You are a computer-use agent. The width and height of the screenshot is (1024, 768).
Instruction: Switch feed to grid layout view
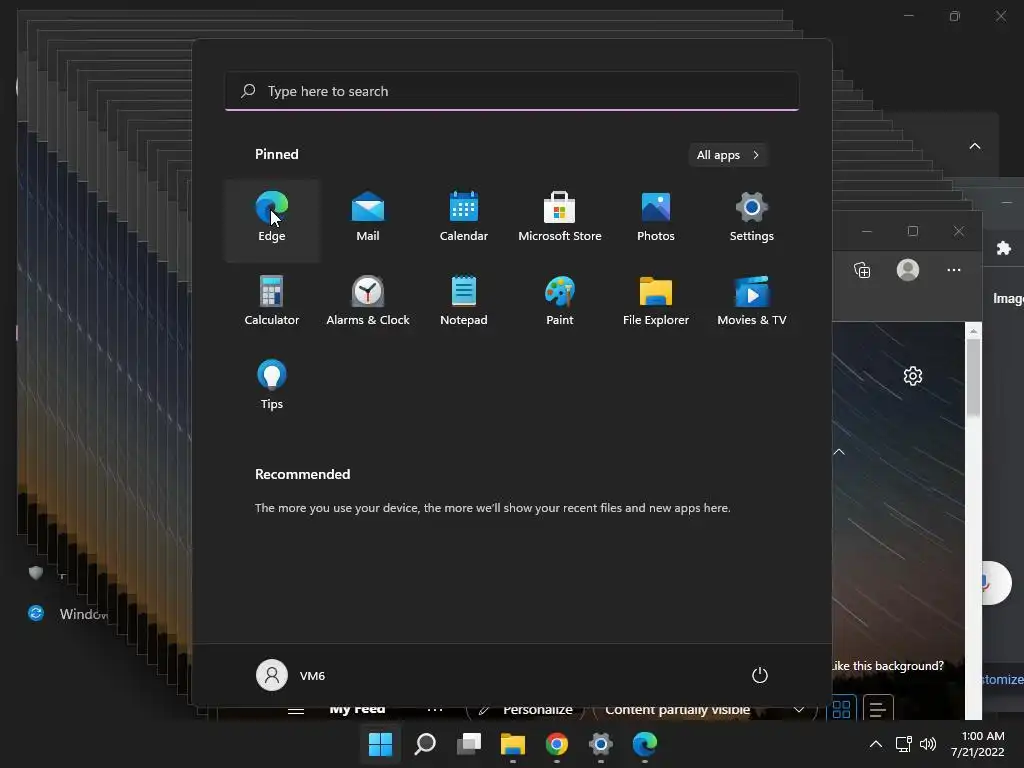(x=841, y=709)
